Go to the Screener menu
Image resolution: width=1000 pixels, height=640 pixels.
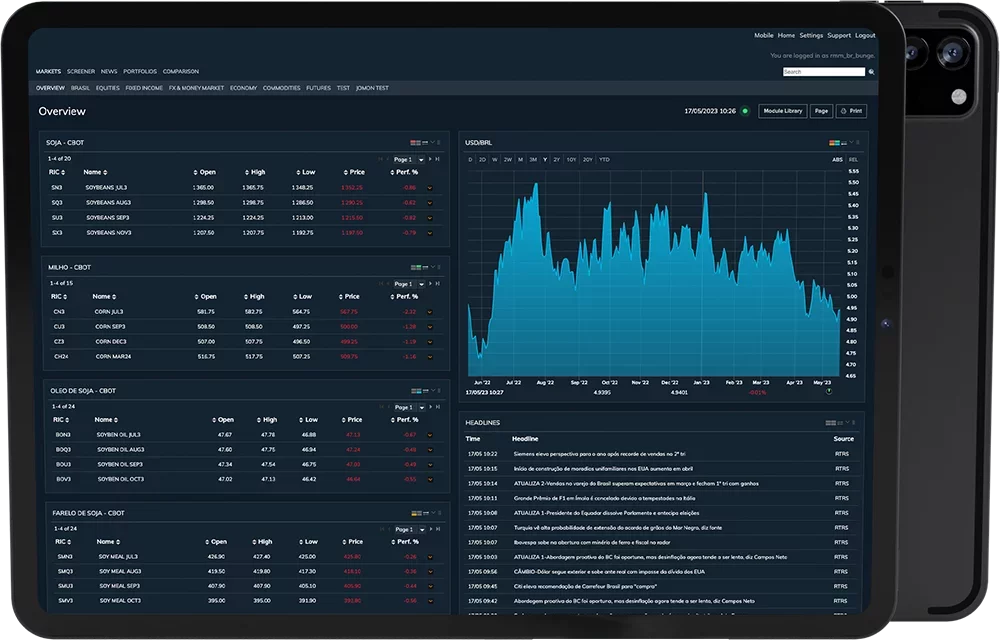click(x=80, y=72)
